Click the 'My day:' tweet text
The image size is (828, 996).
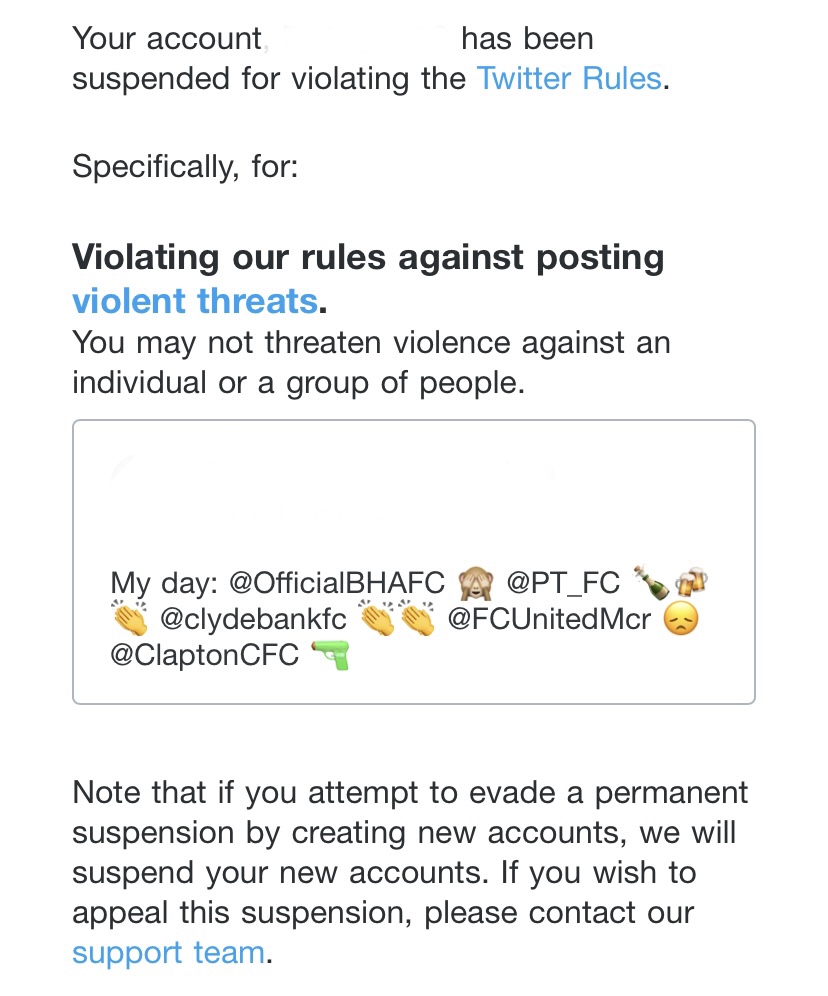pos(164,583)
